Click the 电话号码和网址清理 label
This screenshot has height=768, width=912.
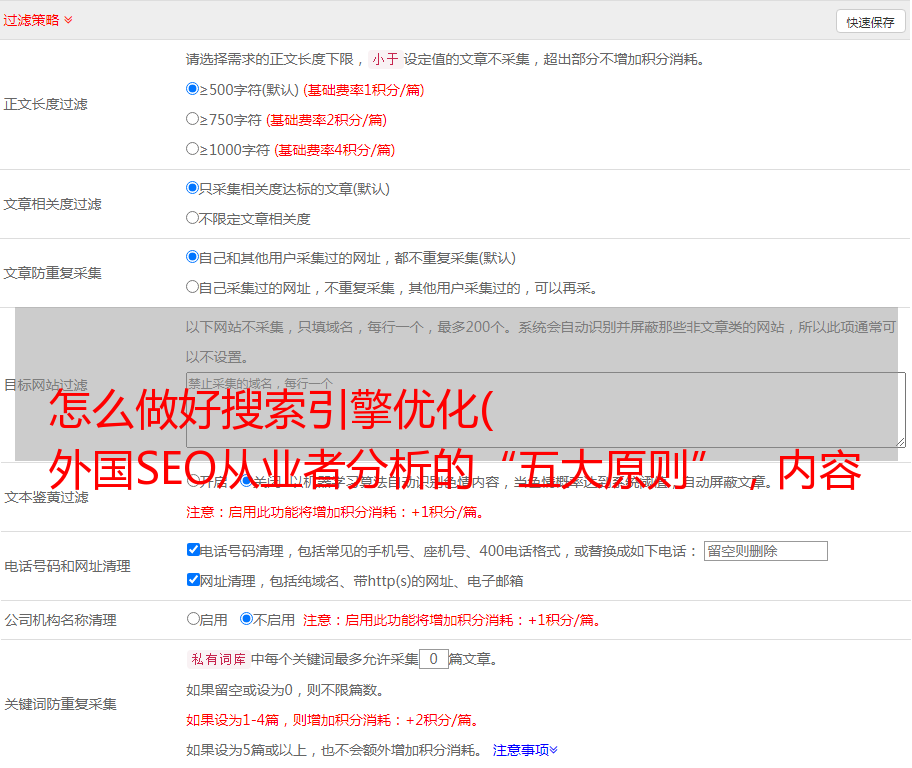(67, 566)
